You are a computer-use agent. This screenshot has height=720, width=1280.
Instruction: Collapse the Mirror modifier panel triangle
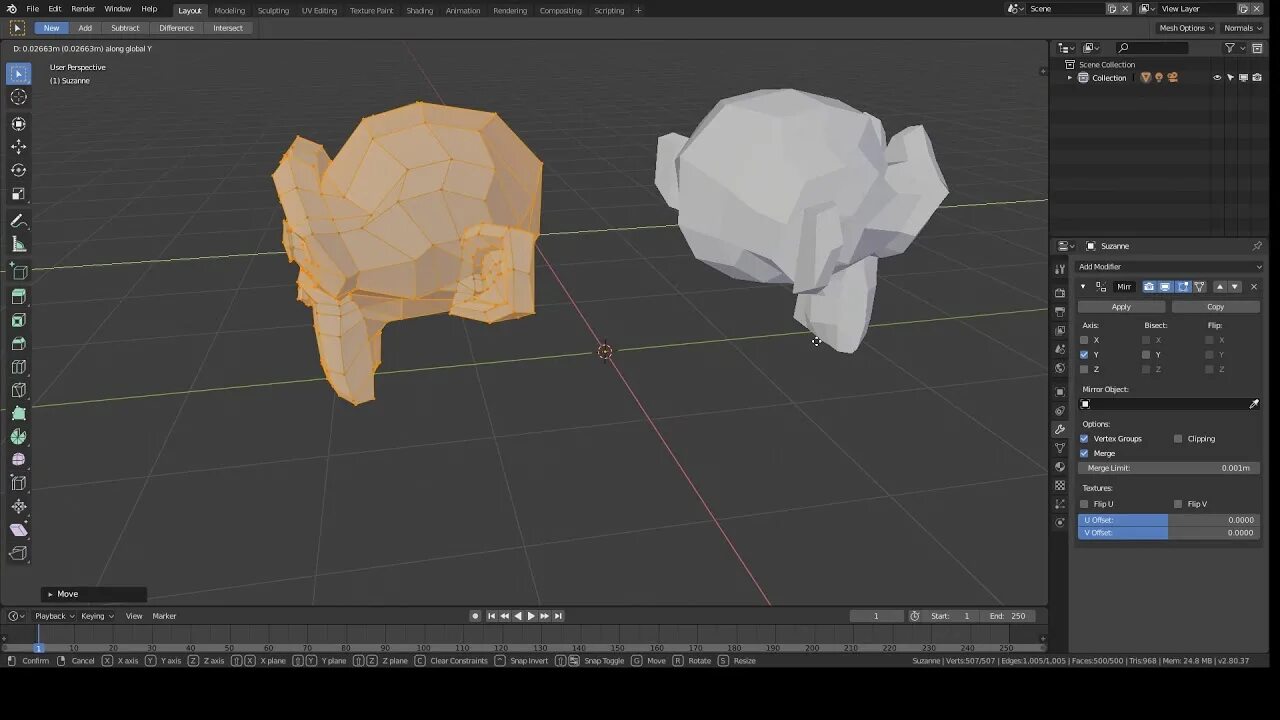pos(1083,287)
